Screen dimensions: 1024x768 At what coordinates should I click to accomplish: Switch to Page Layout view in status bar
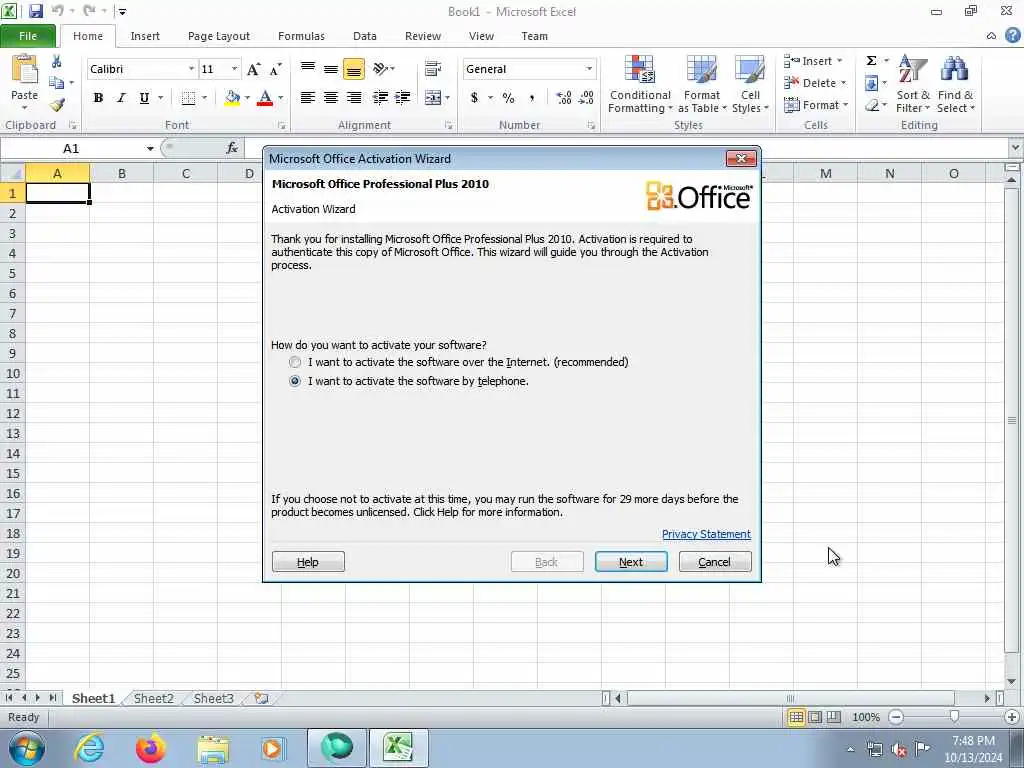[x=815, y=717]
